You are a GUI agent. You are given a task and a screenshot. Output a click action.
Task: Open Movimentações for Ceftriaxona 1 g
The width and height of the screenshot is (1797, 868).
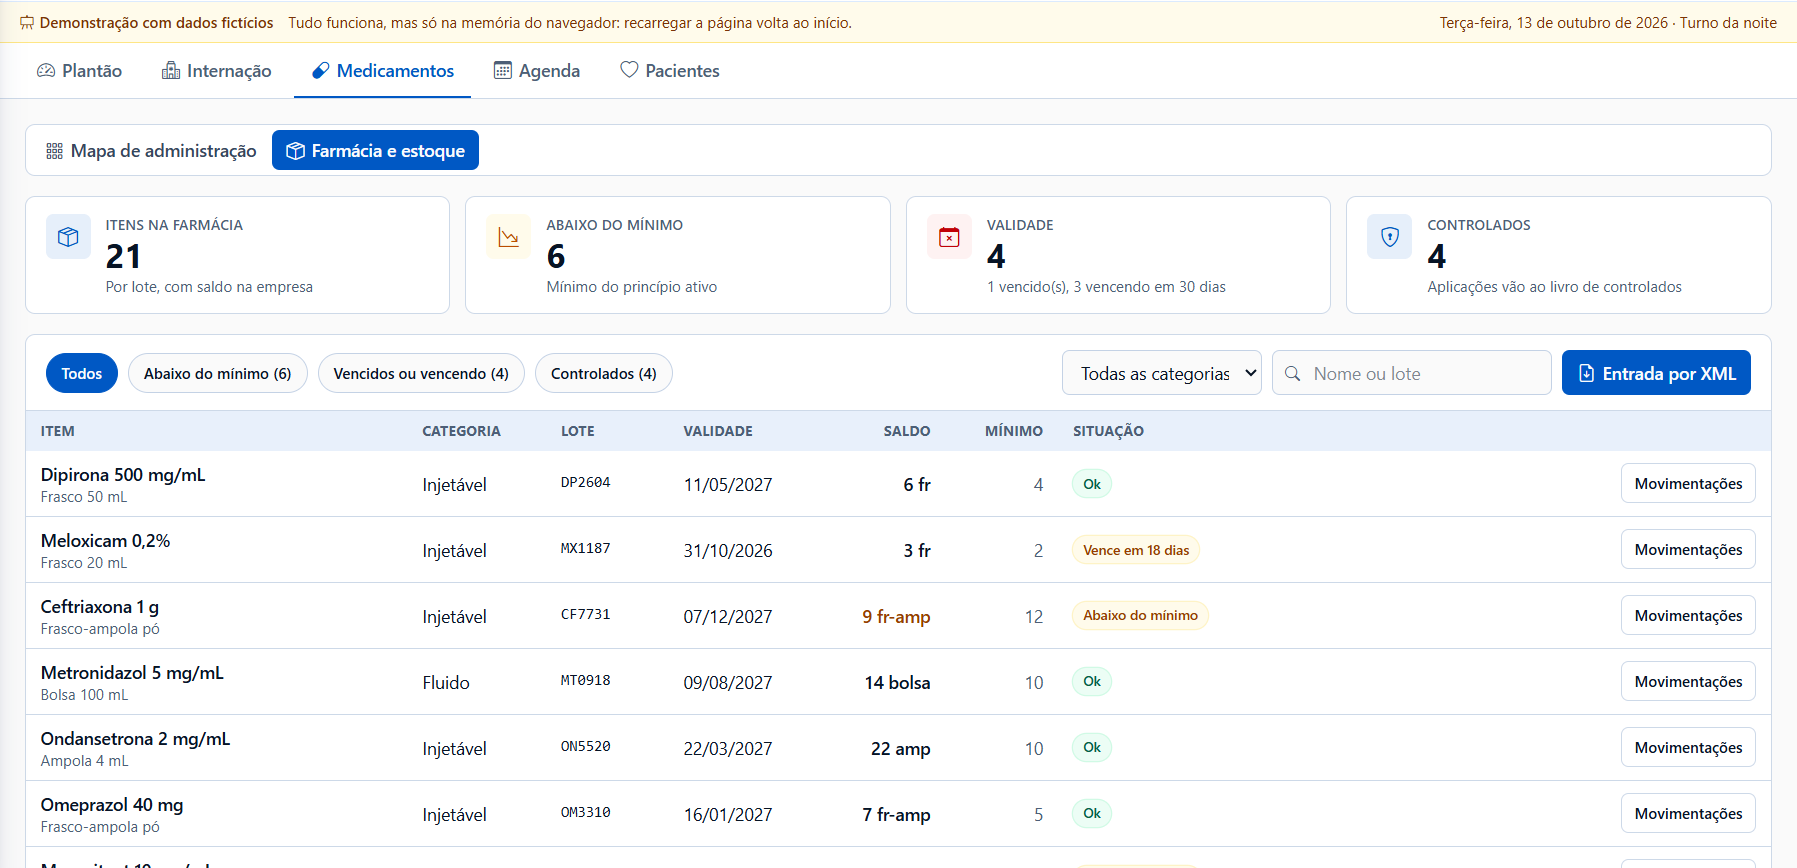click(x=1688, y=616)
